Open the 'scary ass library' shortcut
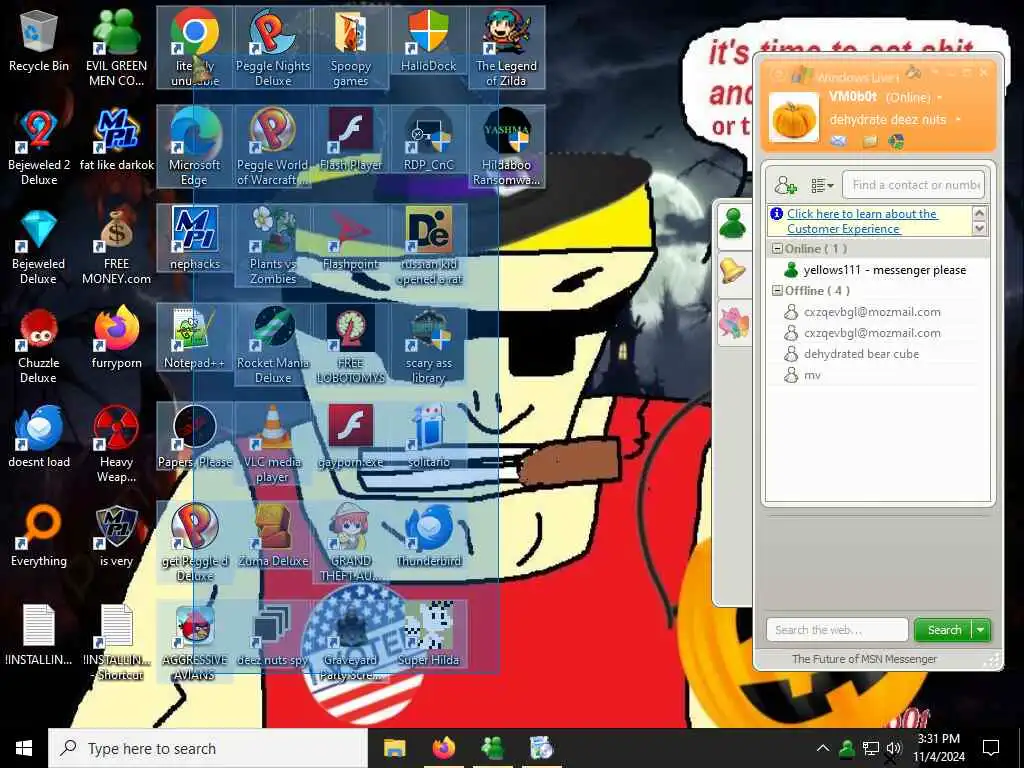This screenshot has height=768, width=1024. [x=428, y=345]
